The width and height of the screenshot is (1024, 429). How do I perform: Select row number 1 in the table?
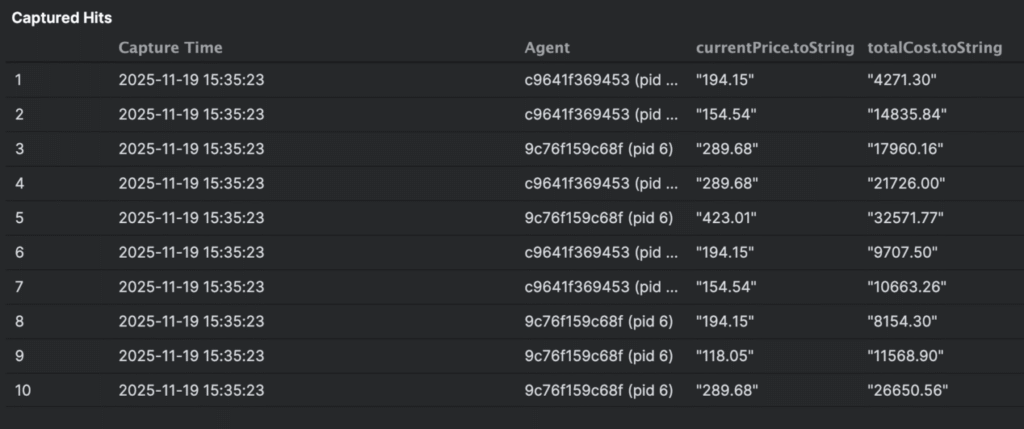19,80
